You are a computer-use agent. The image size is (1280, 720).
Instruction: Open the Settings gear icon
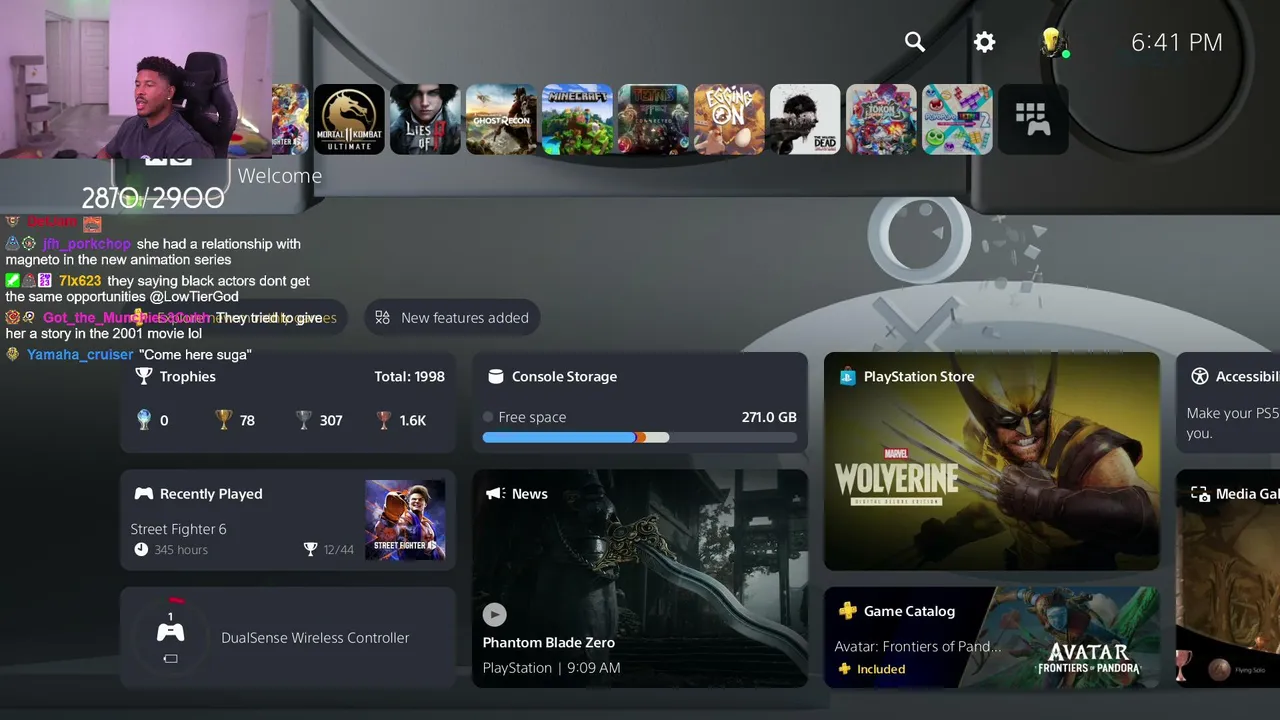coord(985,42)
